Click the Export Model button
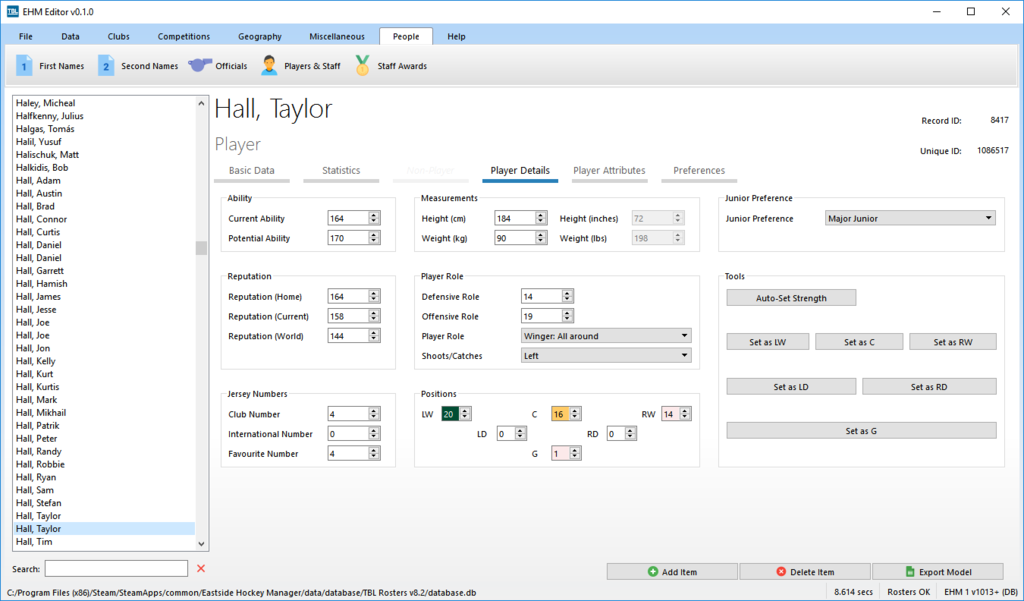Viewport: 1024px width, 601px height. (x=938, y=572)
